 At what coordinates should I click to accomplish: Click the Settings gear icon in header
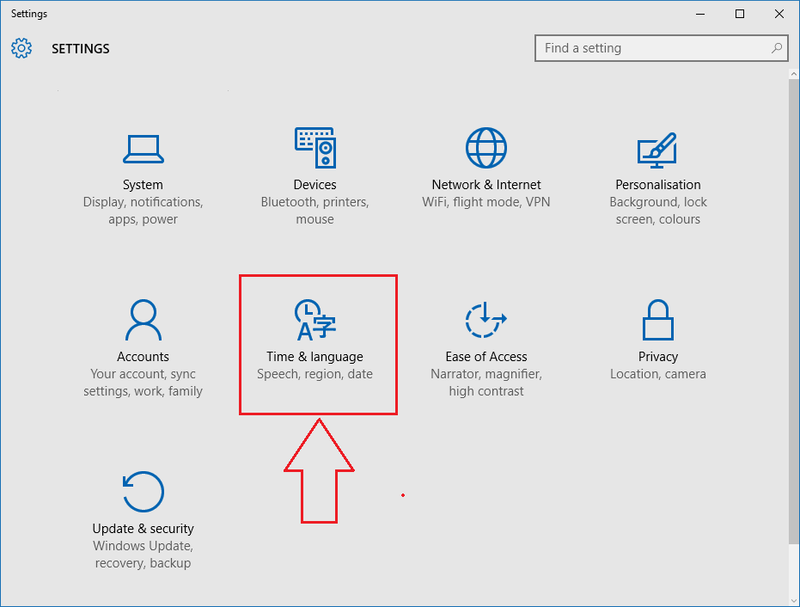pyautogui.click(x=21, y=48)
